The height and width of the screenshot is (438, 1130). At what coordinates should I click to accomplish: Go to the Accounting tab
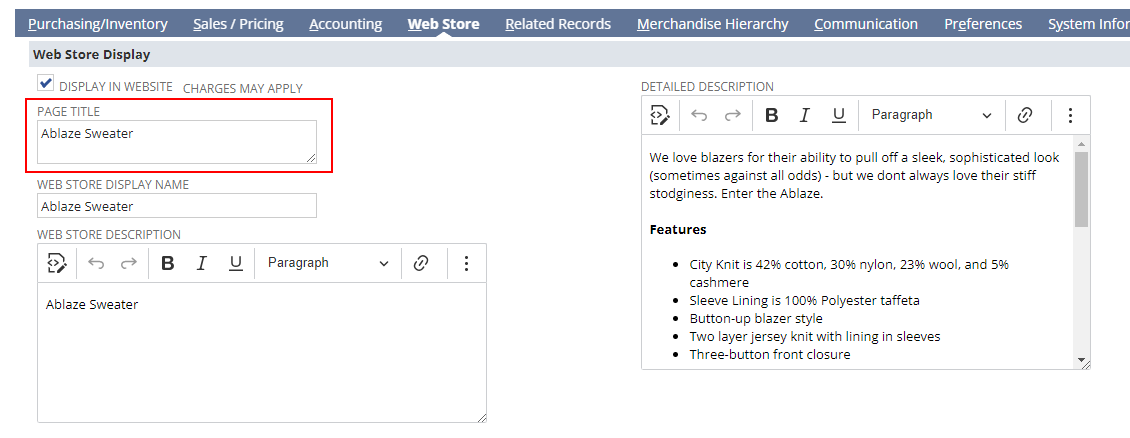pos(345,24)
